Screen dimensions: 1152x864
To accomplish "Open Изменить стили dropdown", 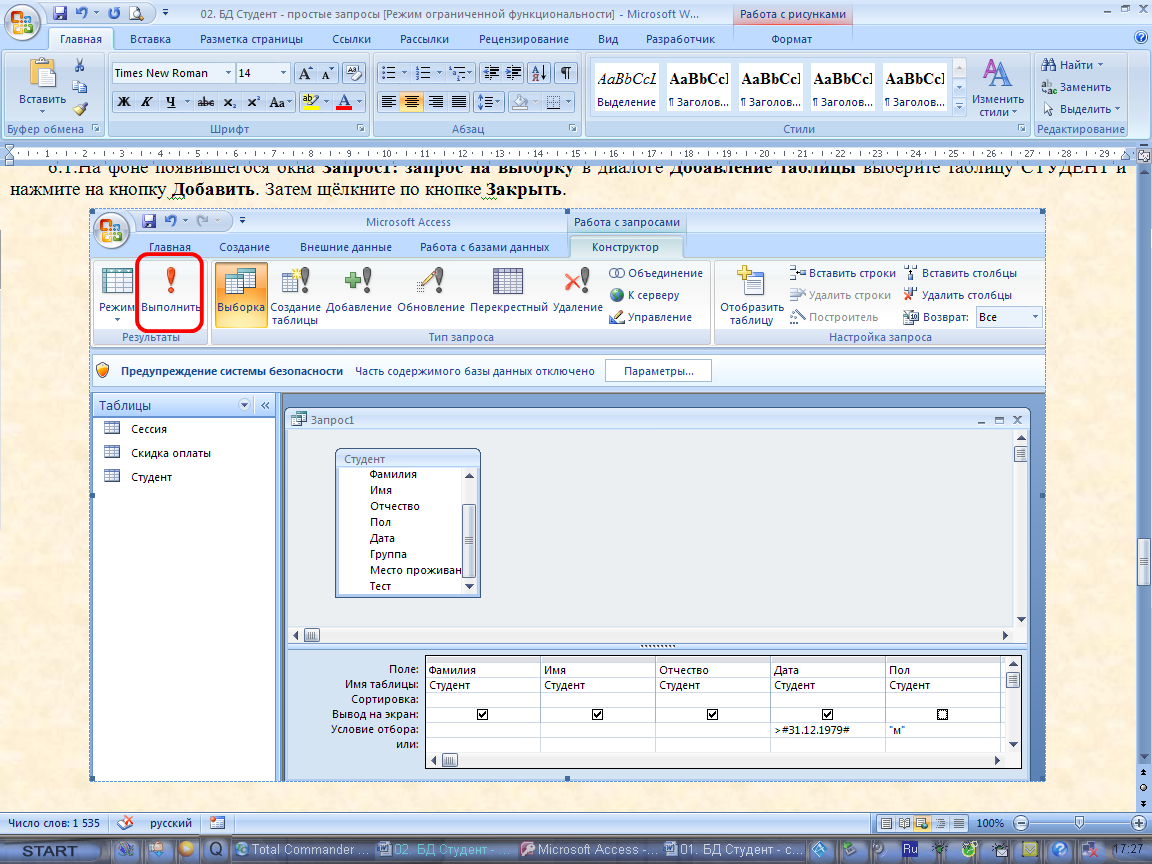I will (x=997, y=88).
